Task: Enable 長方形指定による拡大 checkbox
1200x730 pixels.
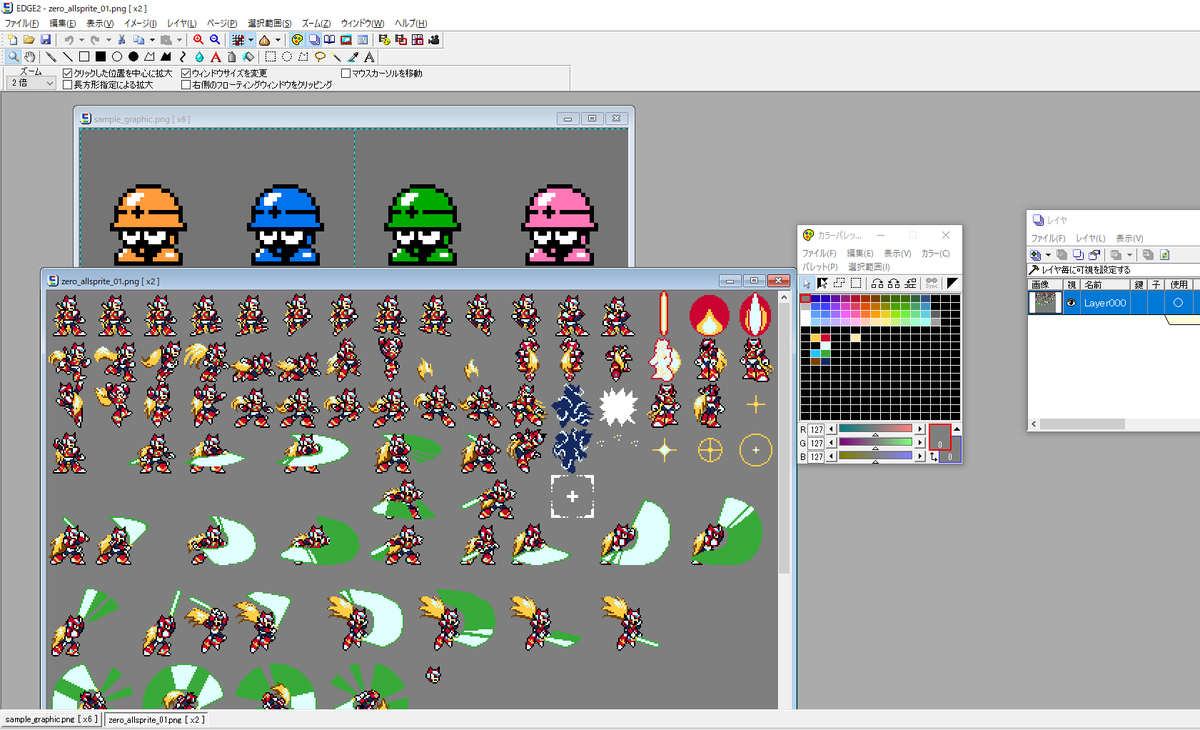Action: (68, 85)
